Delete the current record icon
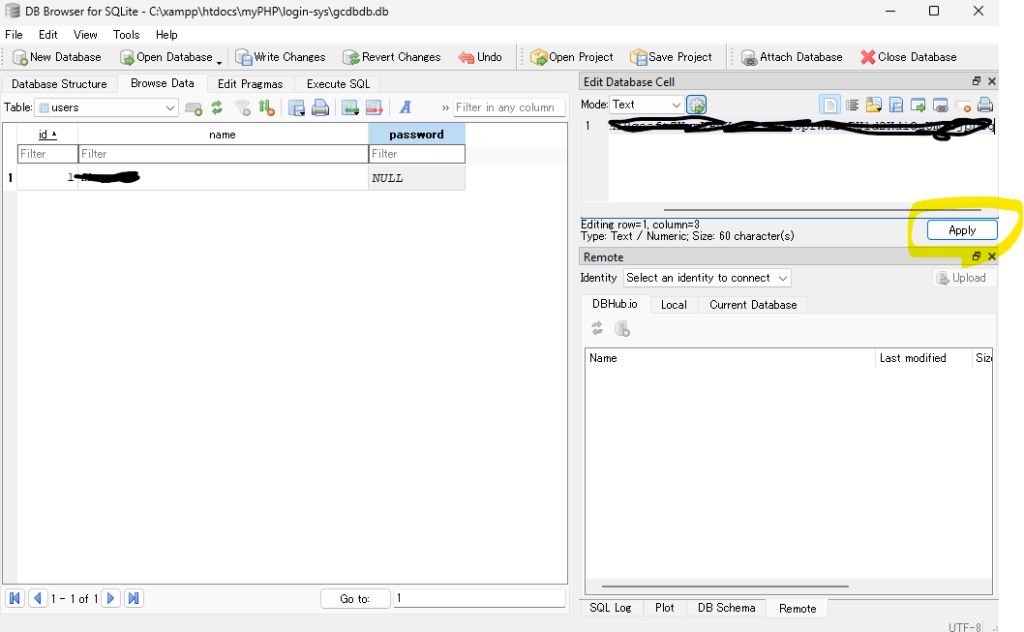 click(x=374, y=108)
